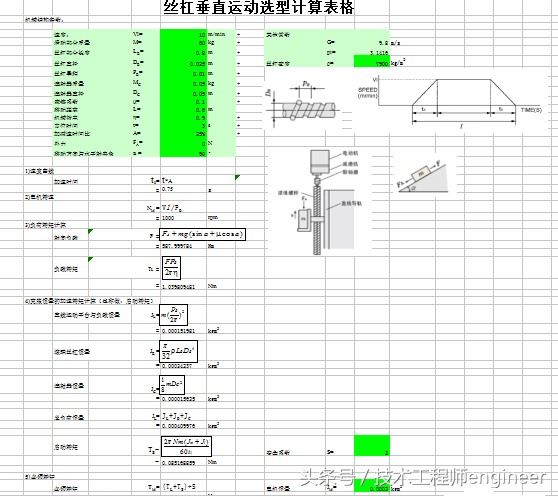
Task: Select the speed value cell showing 10
Action: coord(183,34)
